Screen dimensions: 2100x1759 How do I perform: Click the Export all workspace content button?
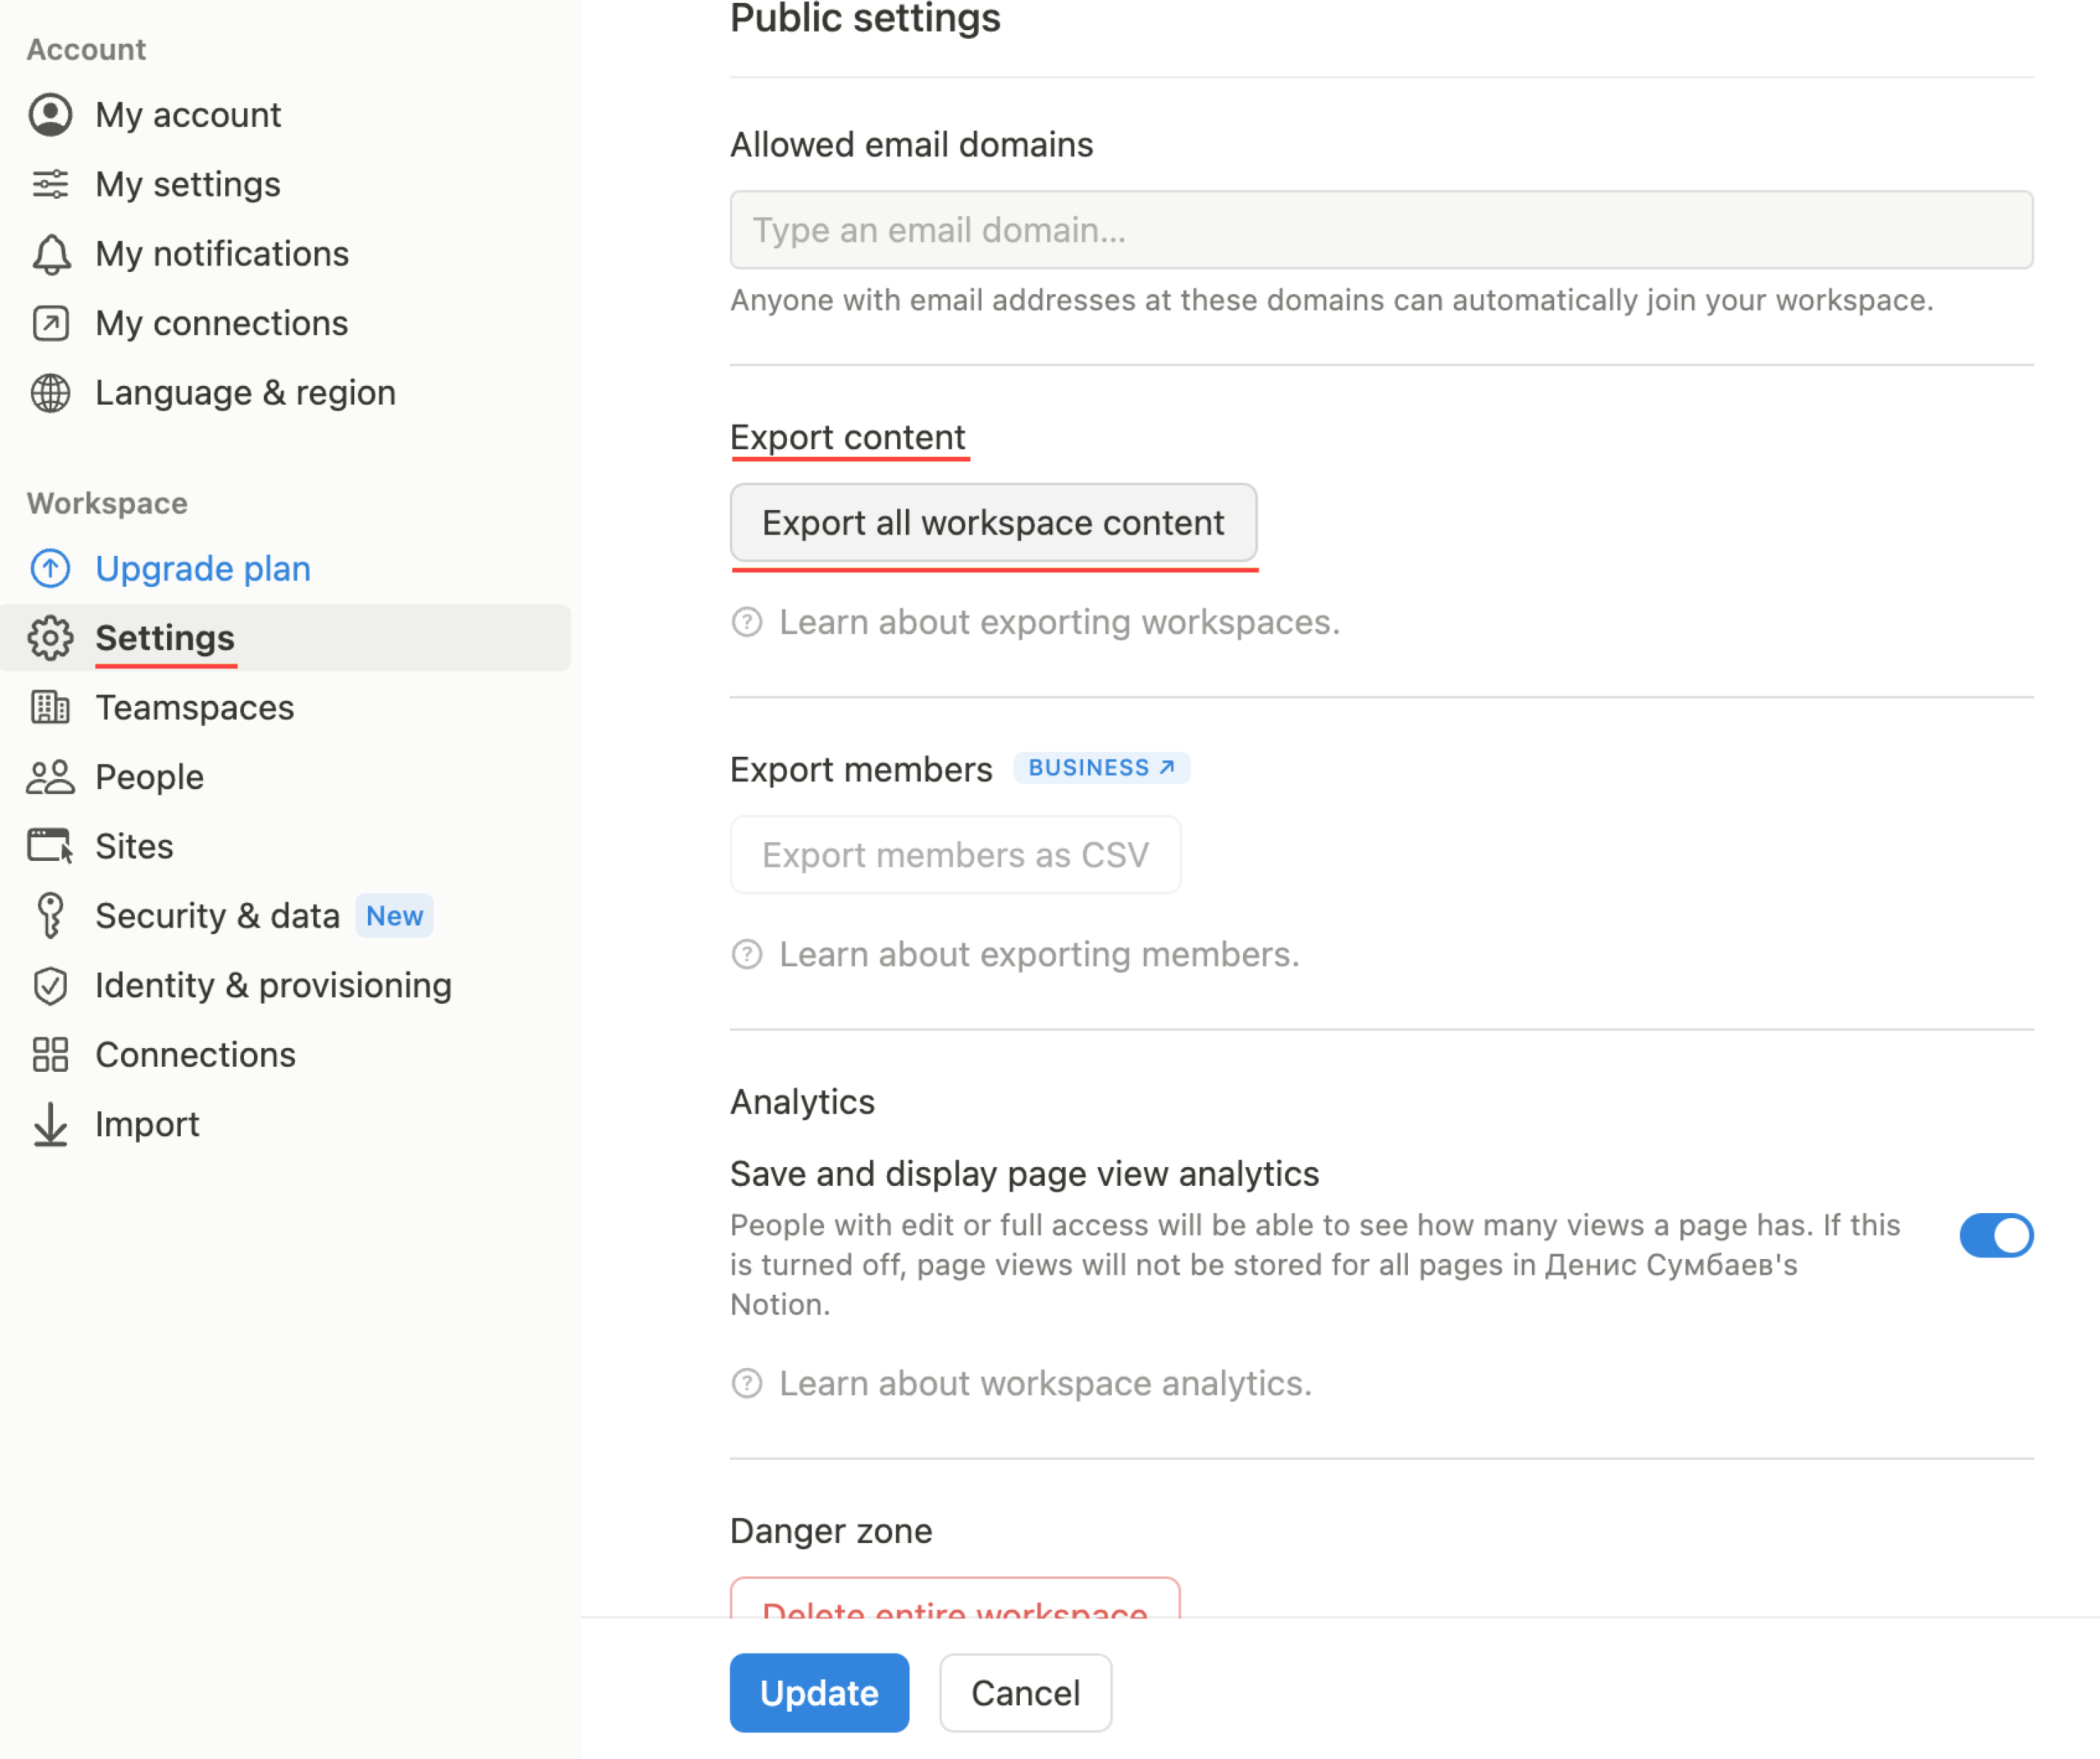coord(992,523)
